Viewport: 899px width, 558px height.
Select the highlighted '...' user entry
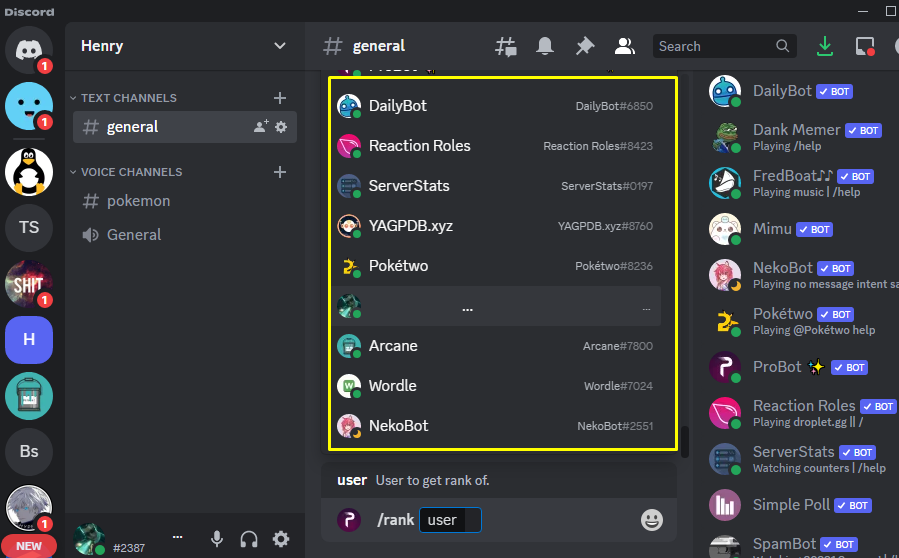(x=496, y=306)
